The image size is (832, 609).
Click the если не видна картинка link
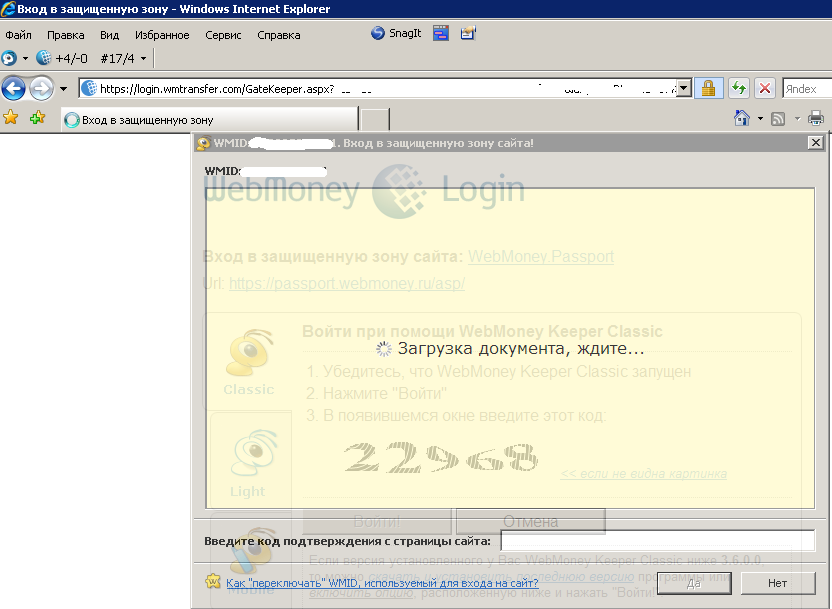click(644, 474)
